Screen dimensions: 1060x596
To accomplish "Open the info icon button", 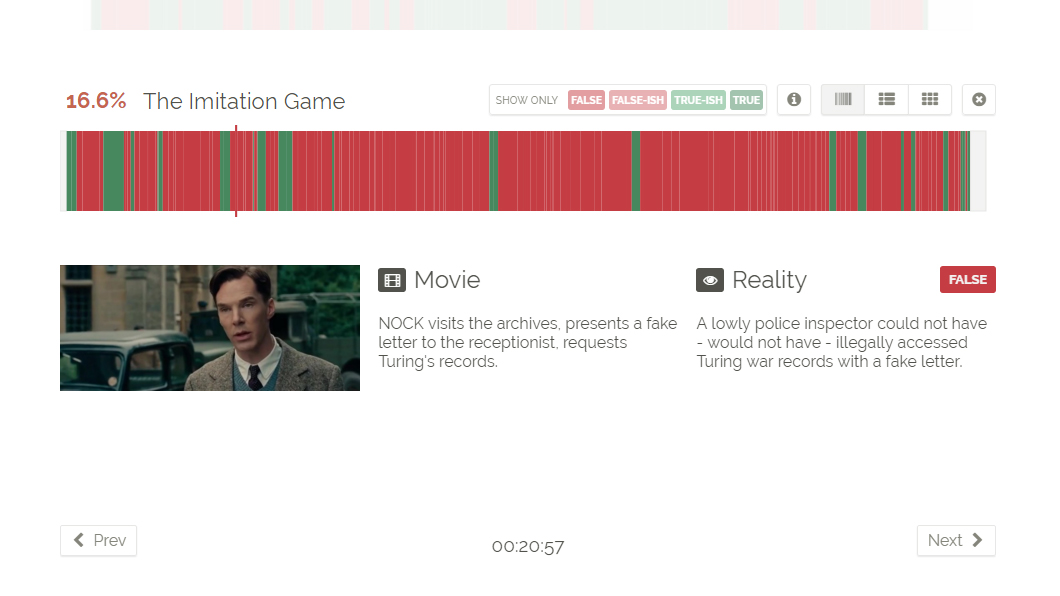I will (x=794, y=100).
